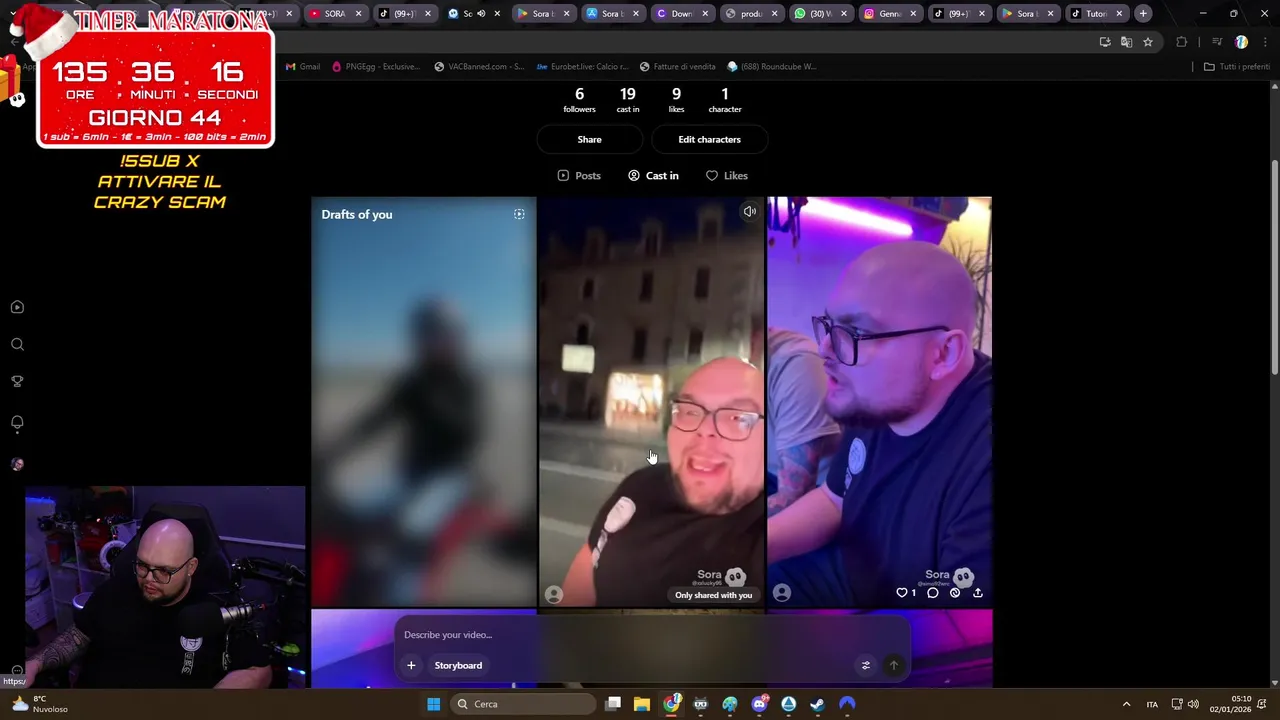Click the translate page icon
The height and width of the screenshot is (720, 1280).
click(1126, 42)
